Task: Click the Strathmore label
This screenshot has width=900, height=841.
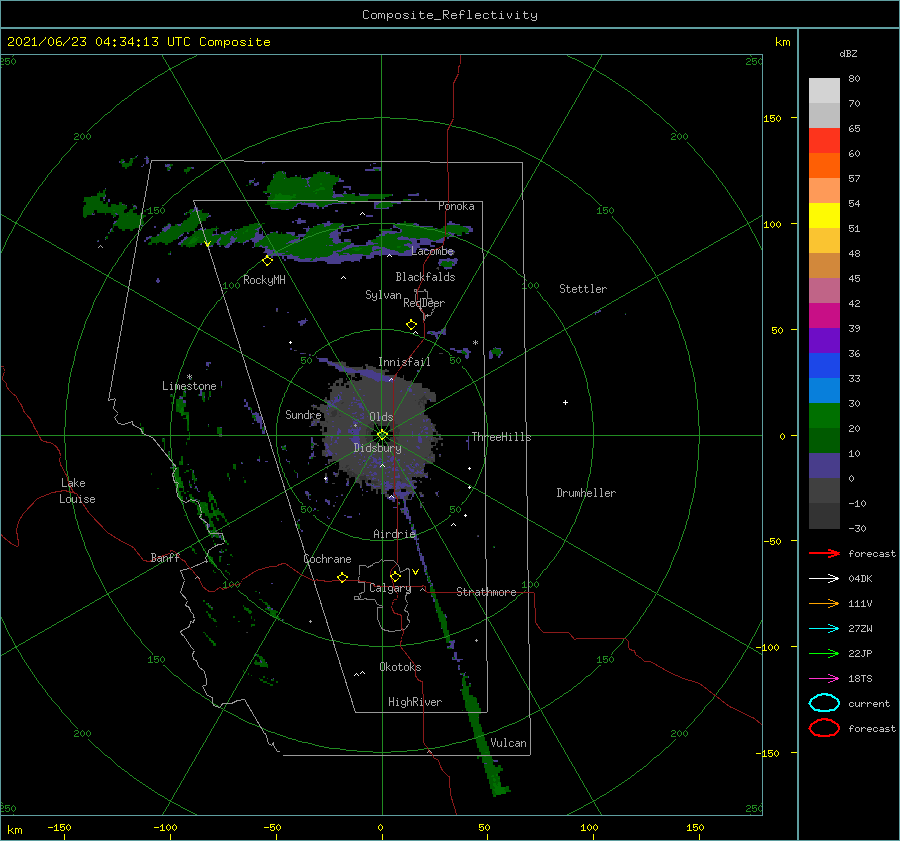Action: [486, 592]
